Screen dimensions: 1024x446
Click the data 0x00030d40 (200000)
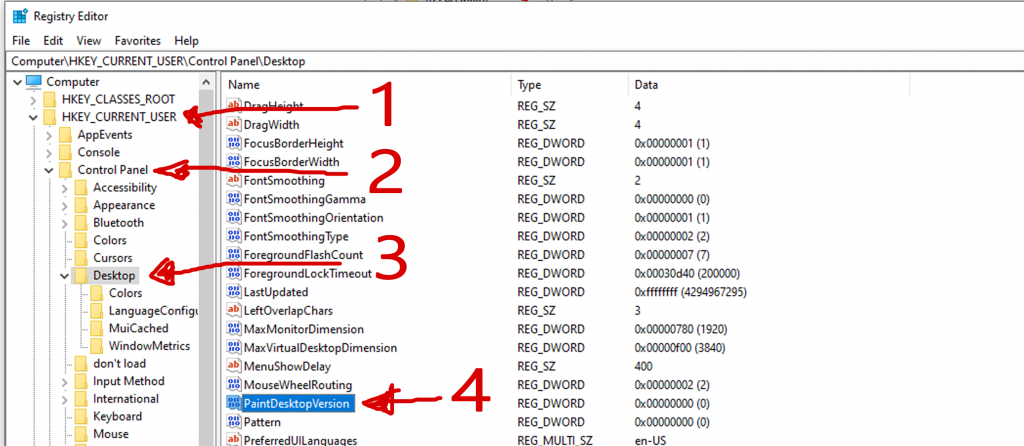(686, 273)
